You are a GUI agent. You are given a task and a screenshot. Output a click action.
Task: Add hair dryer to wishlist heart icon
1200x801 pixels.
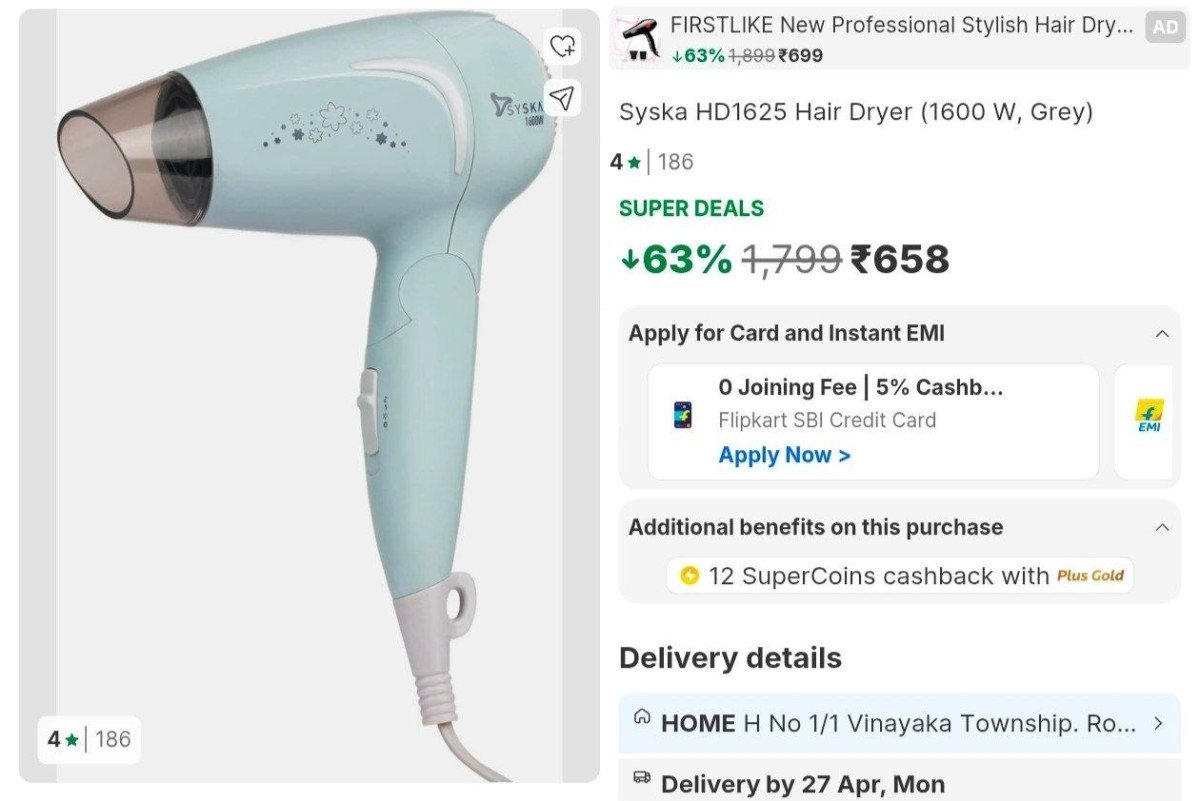(563, 45)
